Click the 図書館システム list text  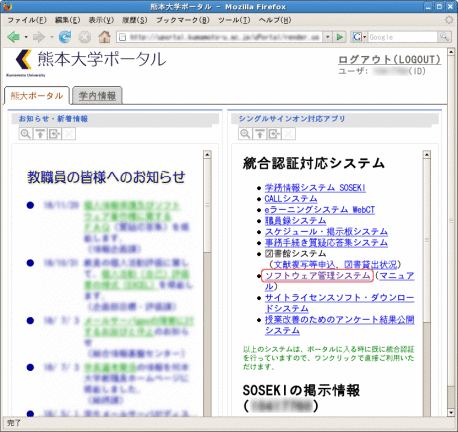coord(295,254)
